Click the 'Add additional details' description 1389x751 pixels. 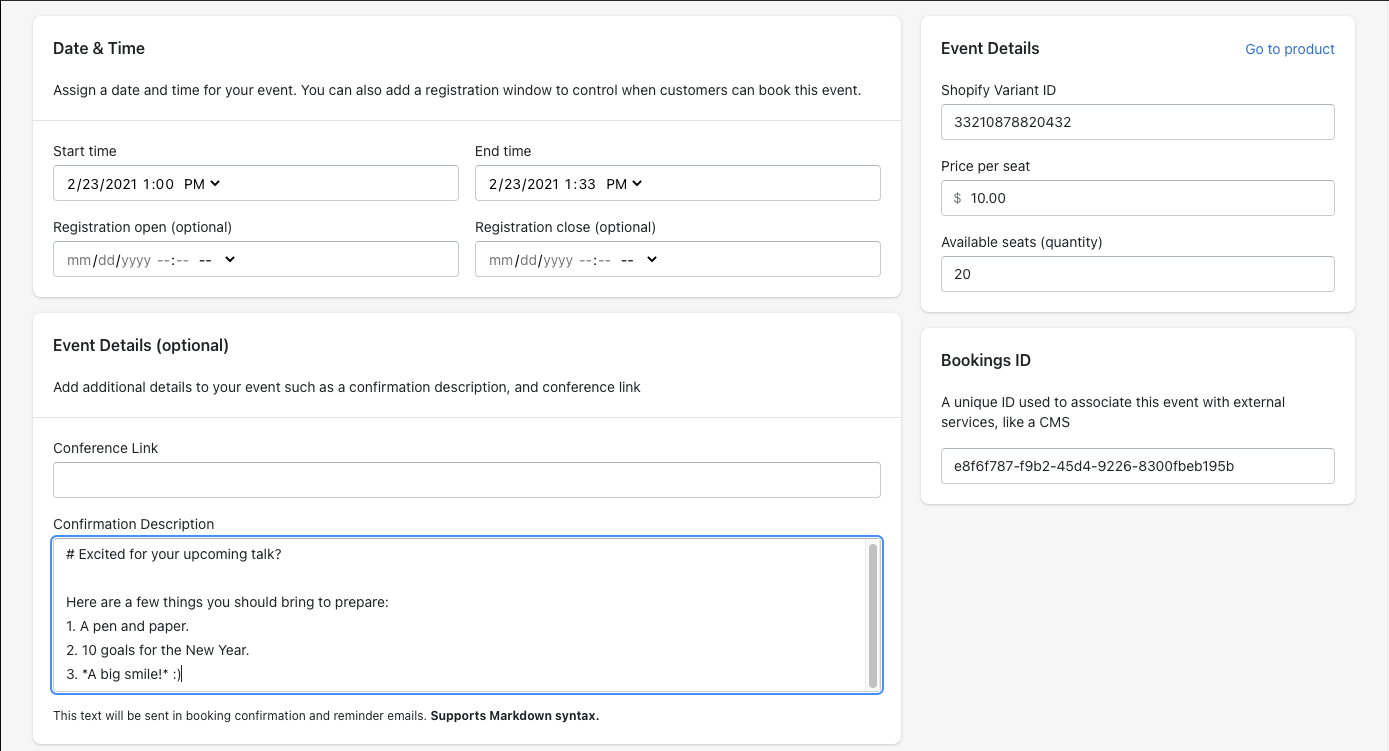point(347,387)
